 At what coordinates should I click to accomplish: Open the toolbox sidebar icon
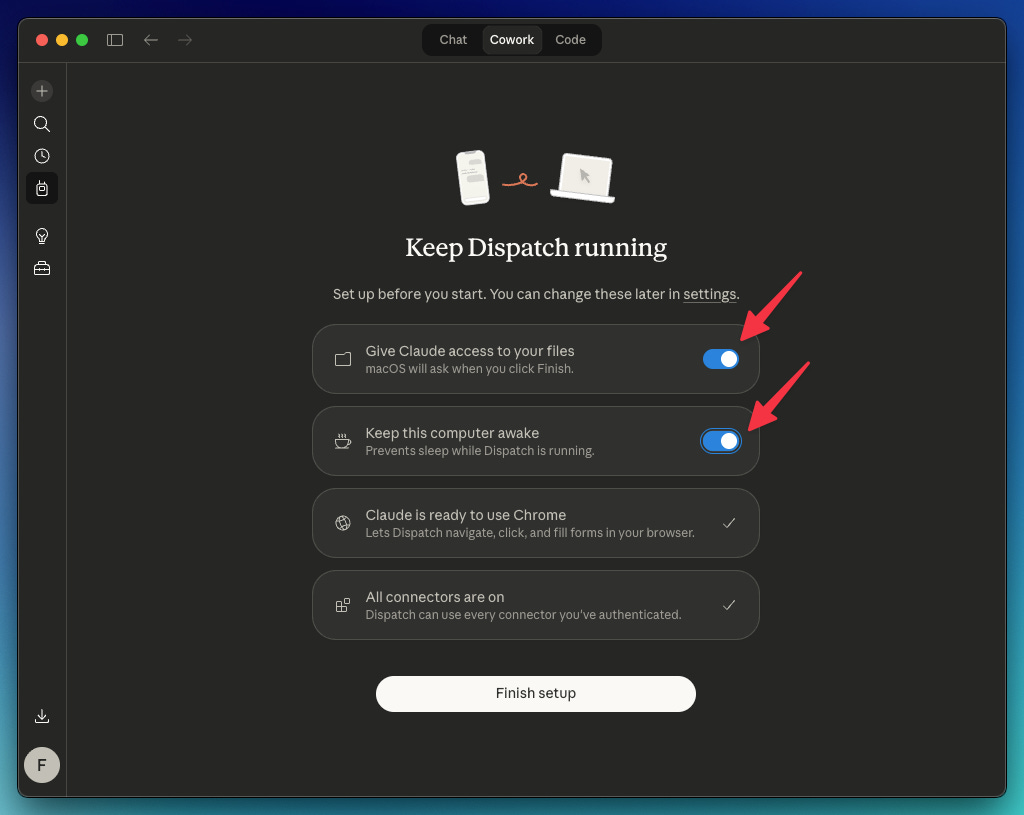click(42, 268)
